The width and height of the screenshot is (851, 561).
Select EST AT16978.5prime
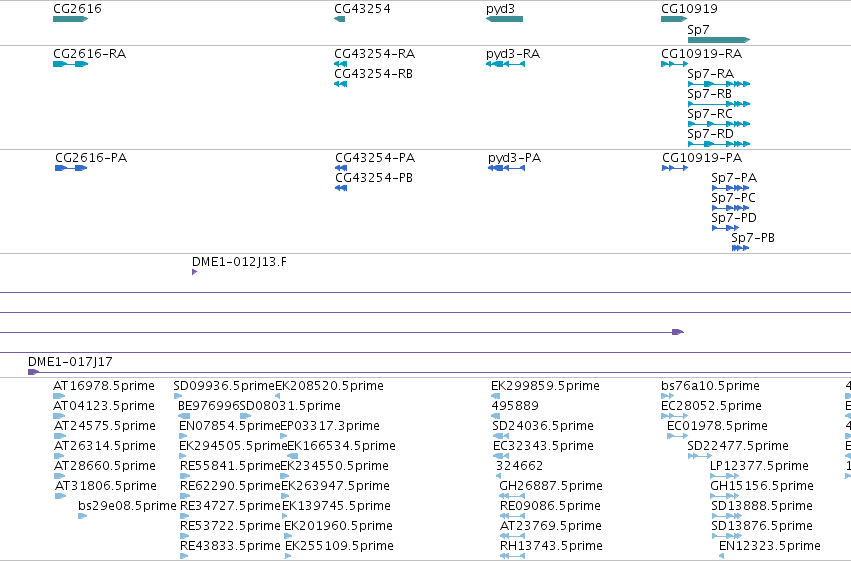[59, 396]
